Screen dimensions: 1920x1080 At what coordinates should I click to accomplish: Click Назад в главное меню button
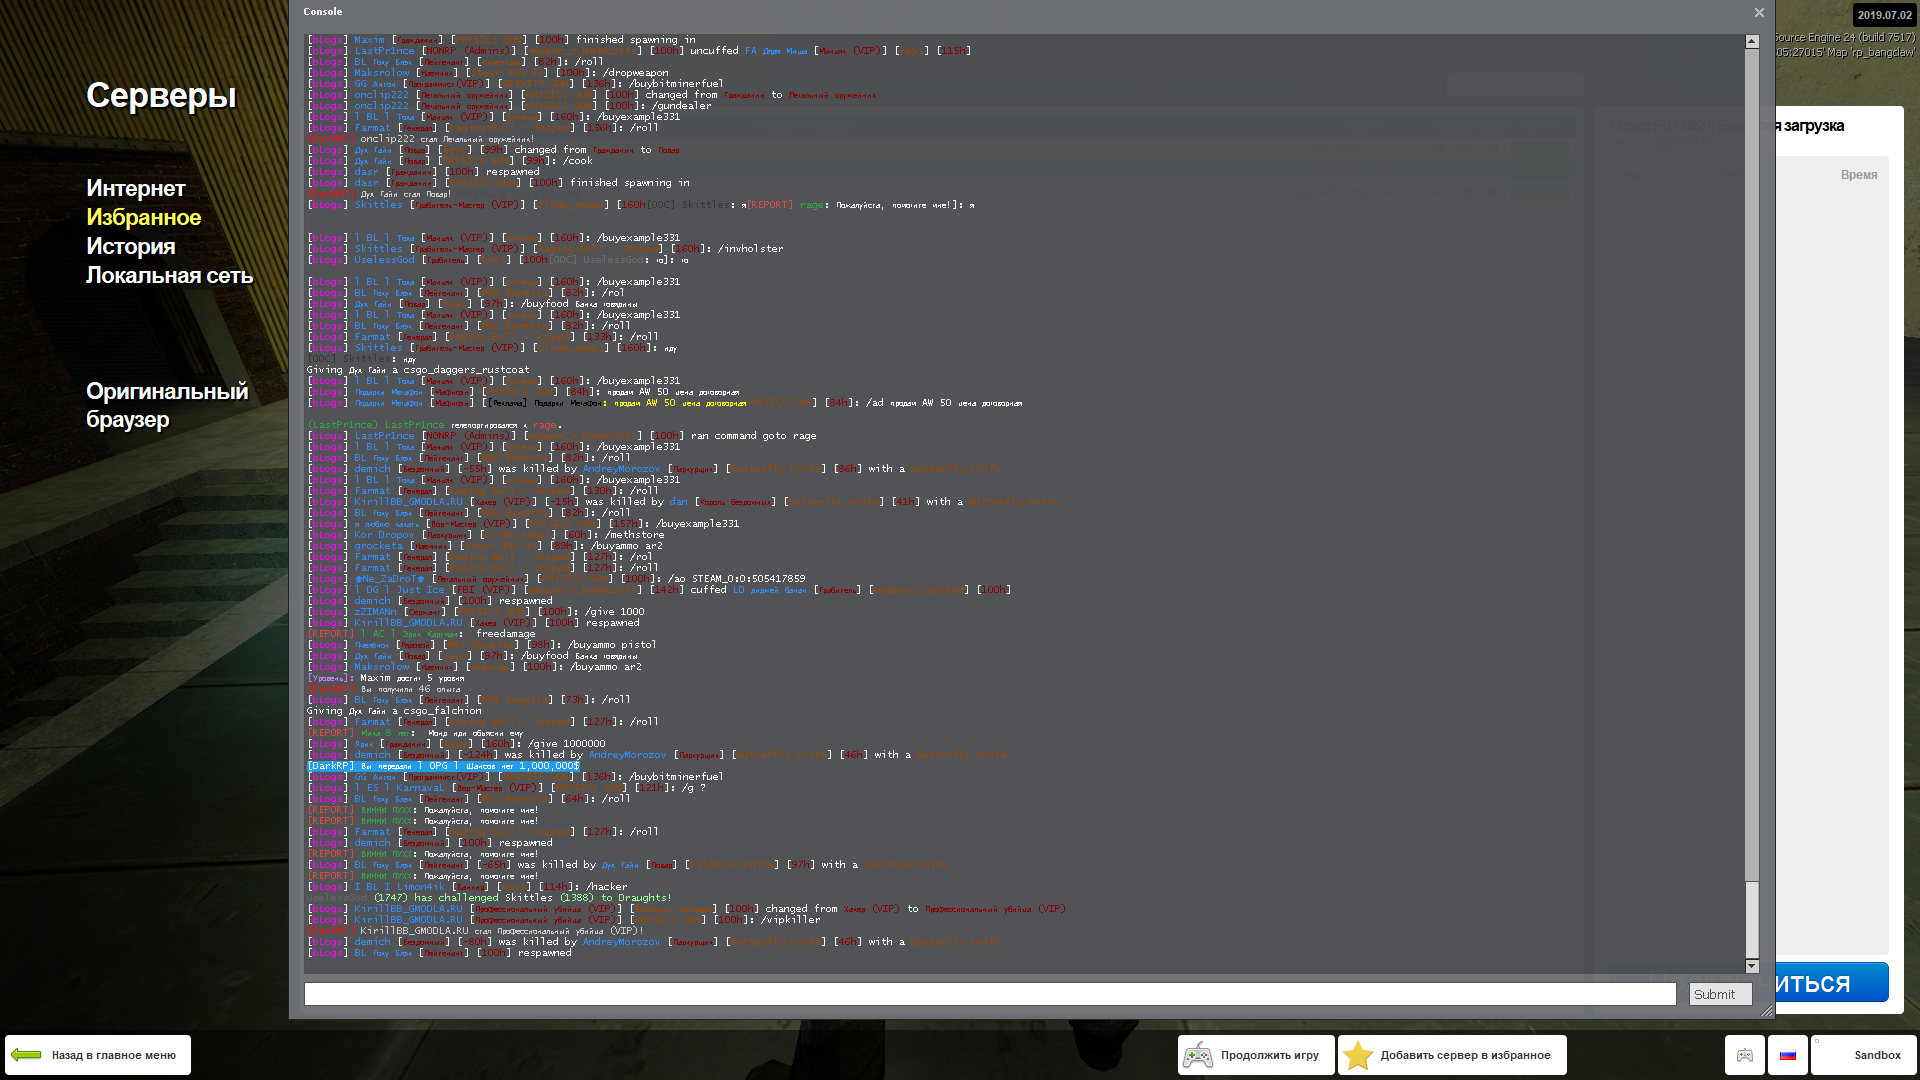pos(98,1055)
